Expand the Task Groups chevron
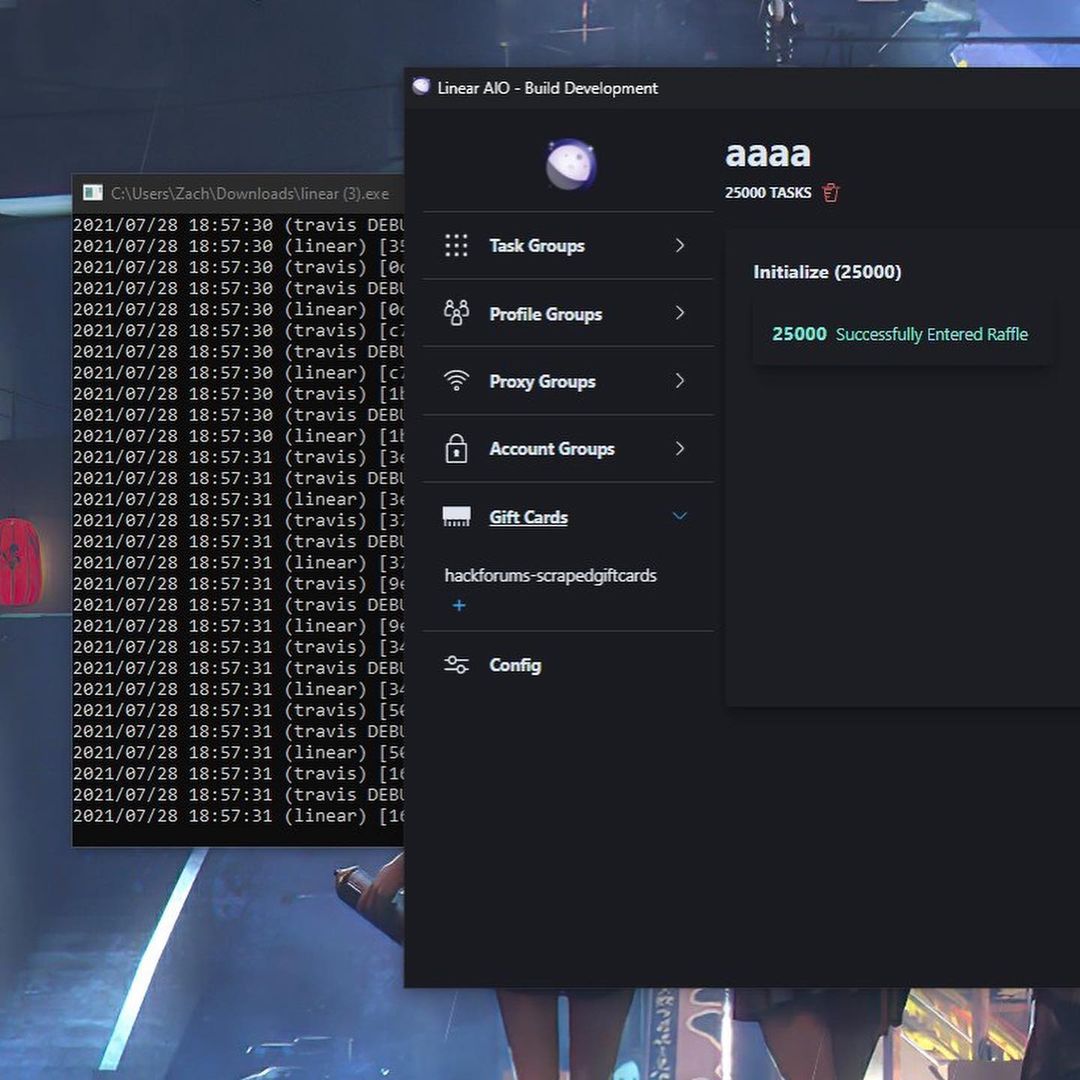 680,245
